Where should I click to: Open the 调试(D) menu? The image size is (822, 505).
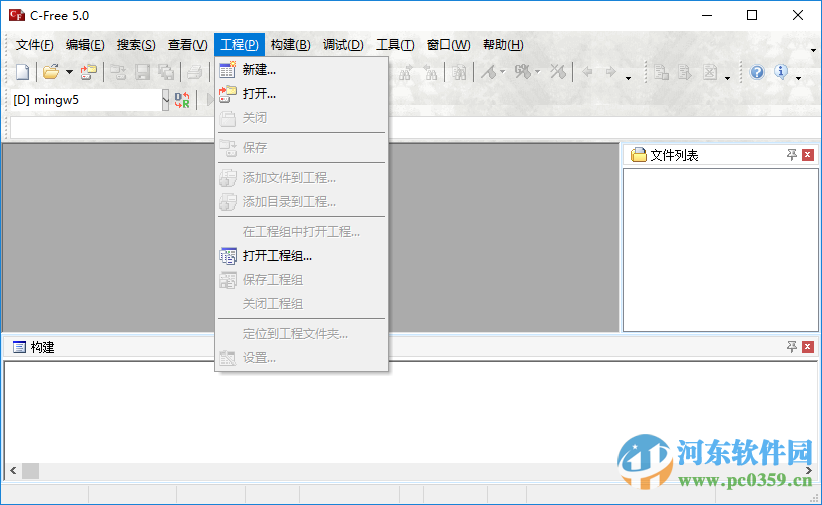[x=343, y=45]
